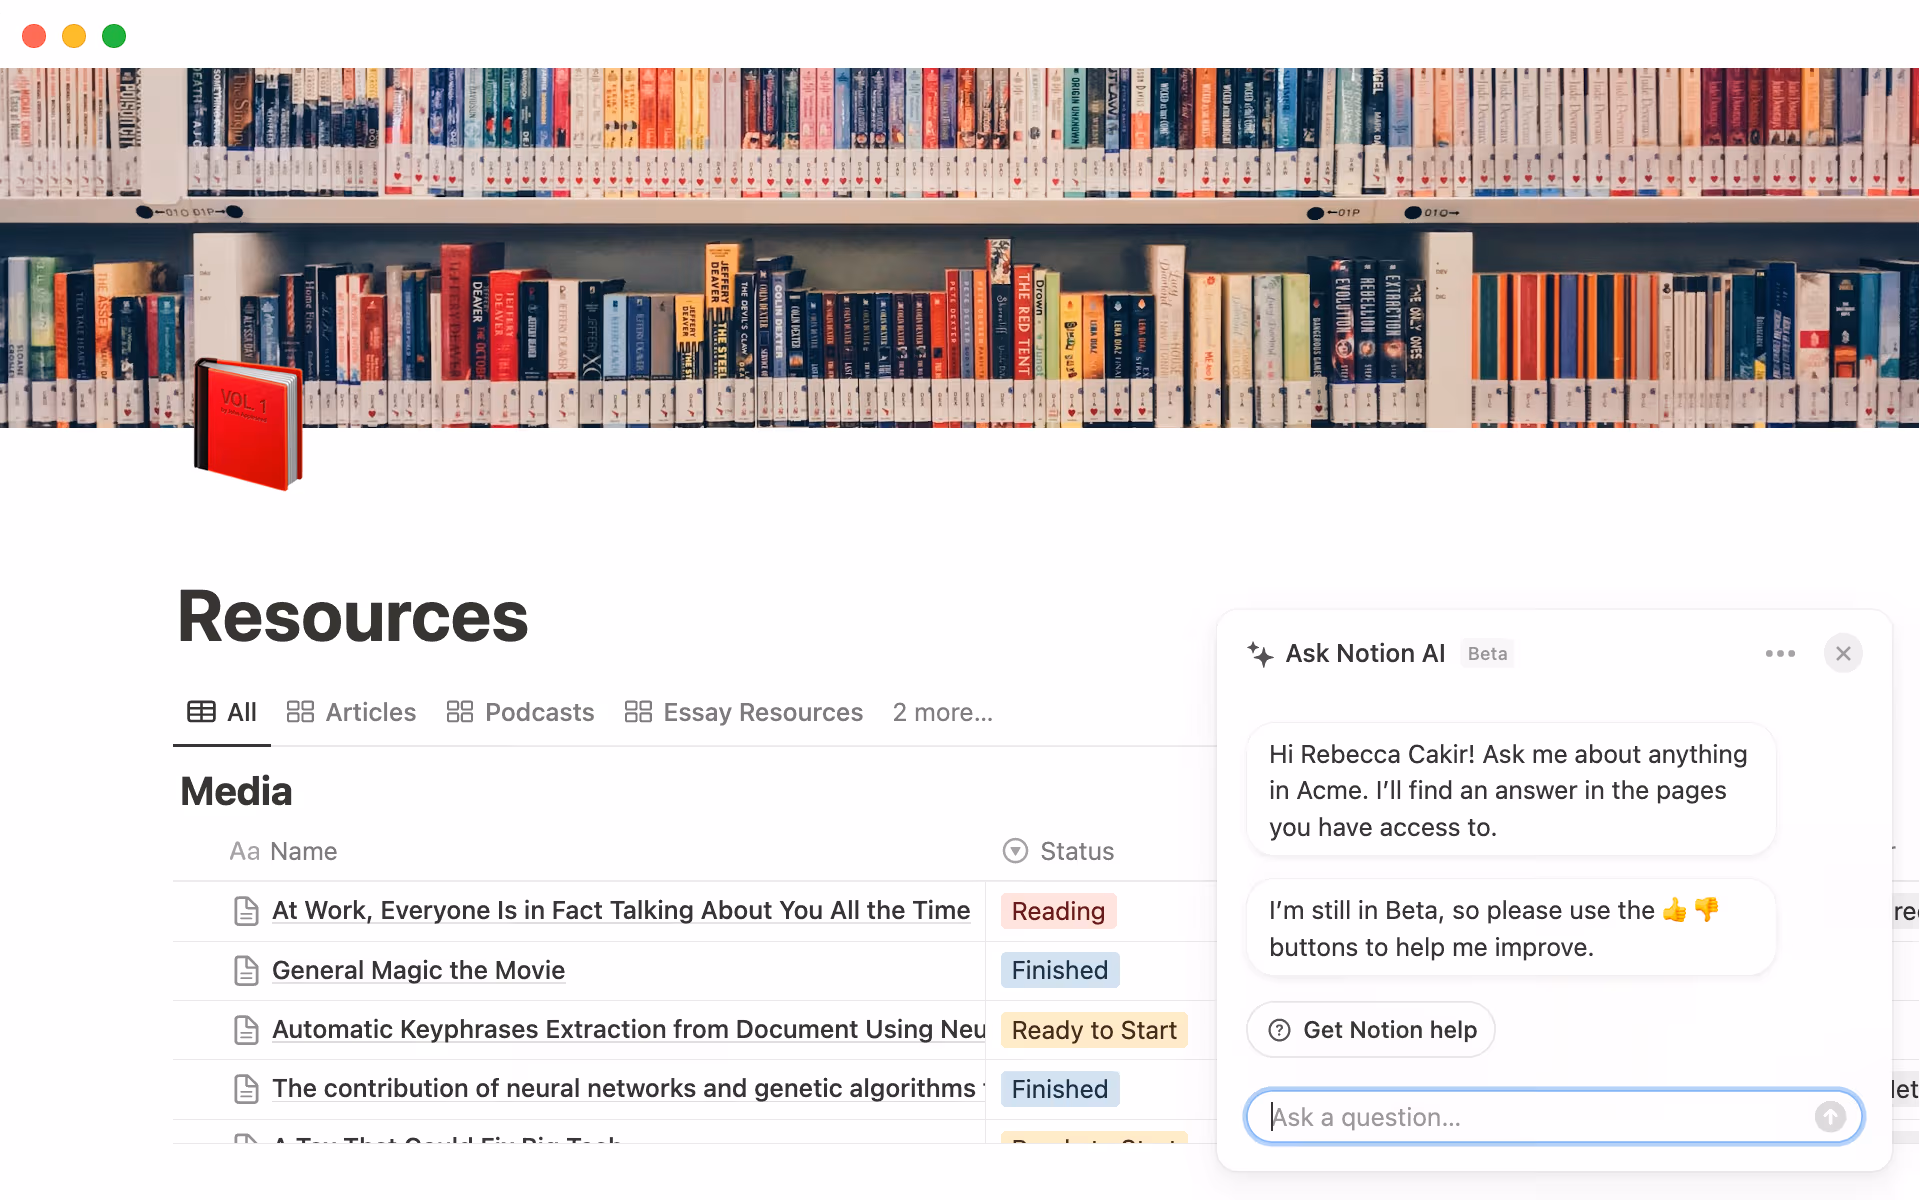Switch to the Essay Resources view
The height and width of the screenshot is (1200, 1920).
(762, 711)
